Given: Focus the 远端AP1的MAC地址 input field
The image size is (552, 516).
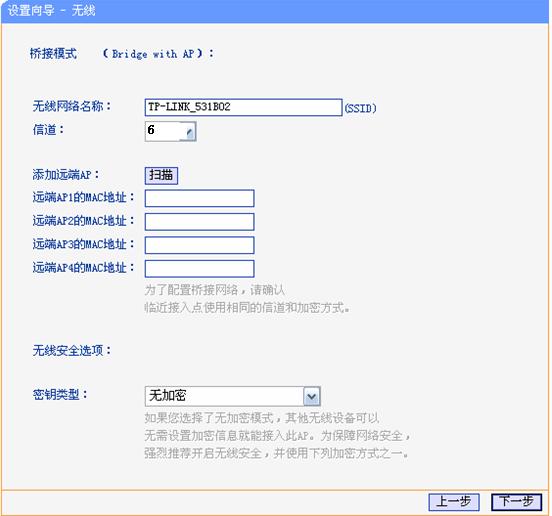Looking at the screenshot, I should [199, 198].
